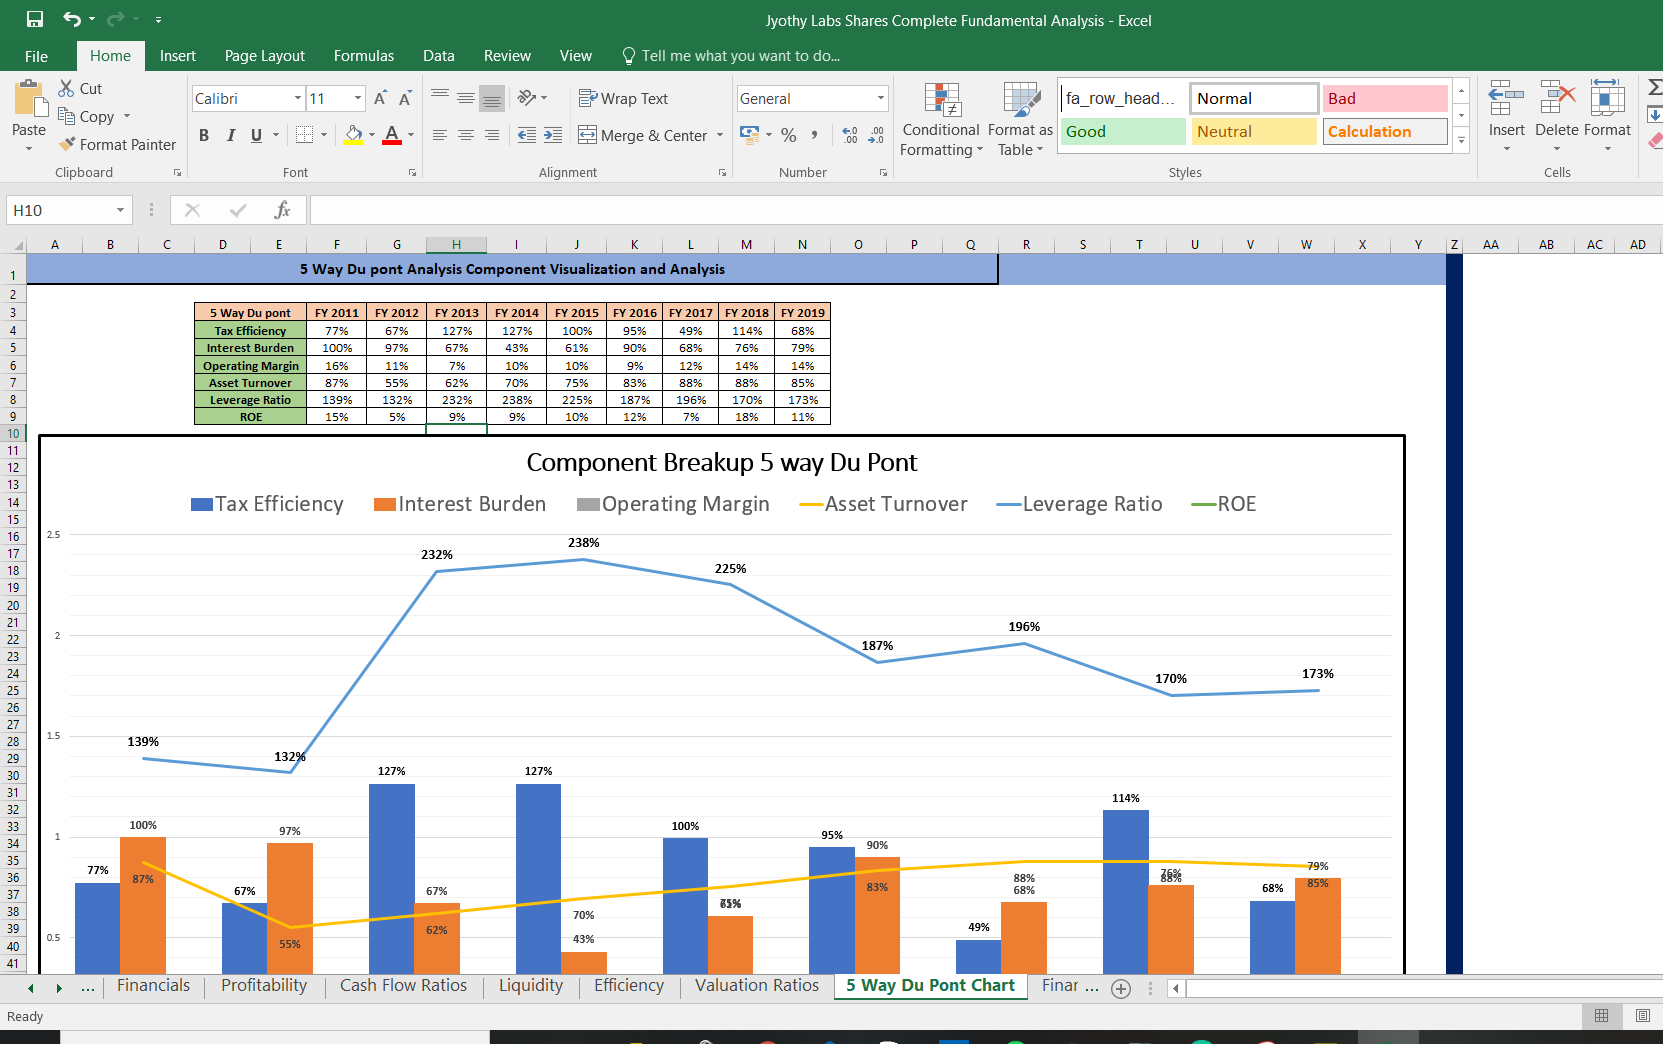
Task: Open the Calibri font name dropdown
Action: pos(298,98)
